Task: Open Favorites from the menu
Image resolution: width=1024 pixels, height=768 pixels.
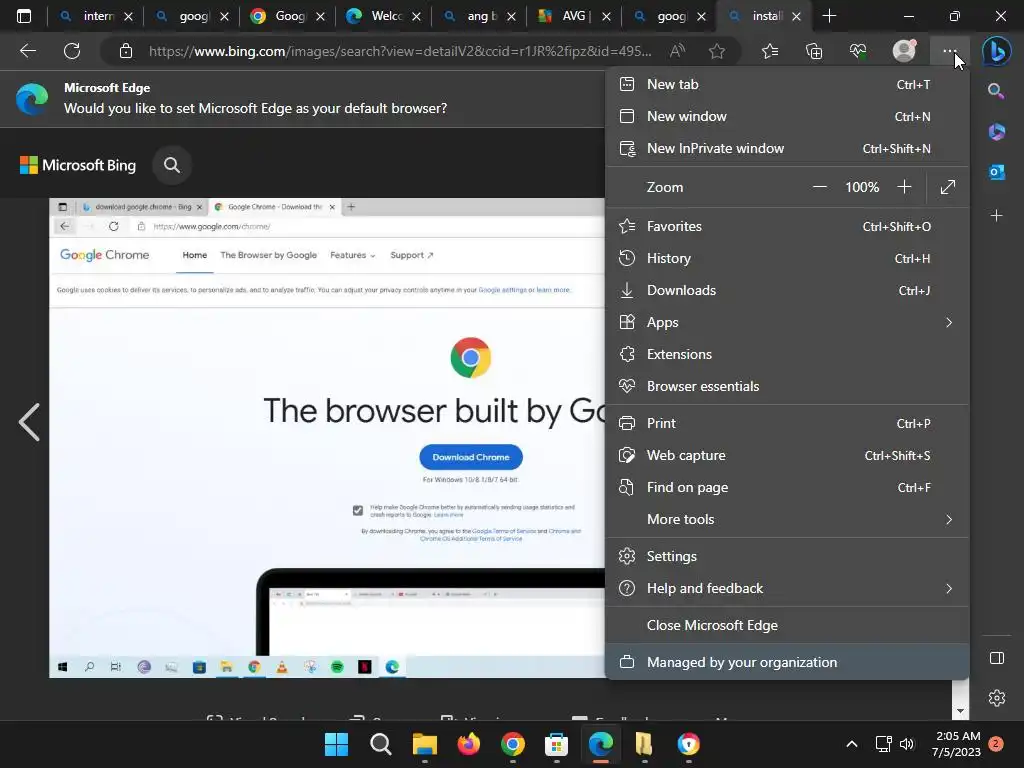Action: pyautogui.click(x=787, y=227)
